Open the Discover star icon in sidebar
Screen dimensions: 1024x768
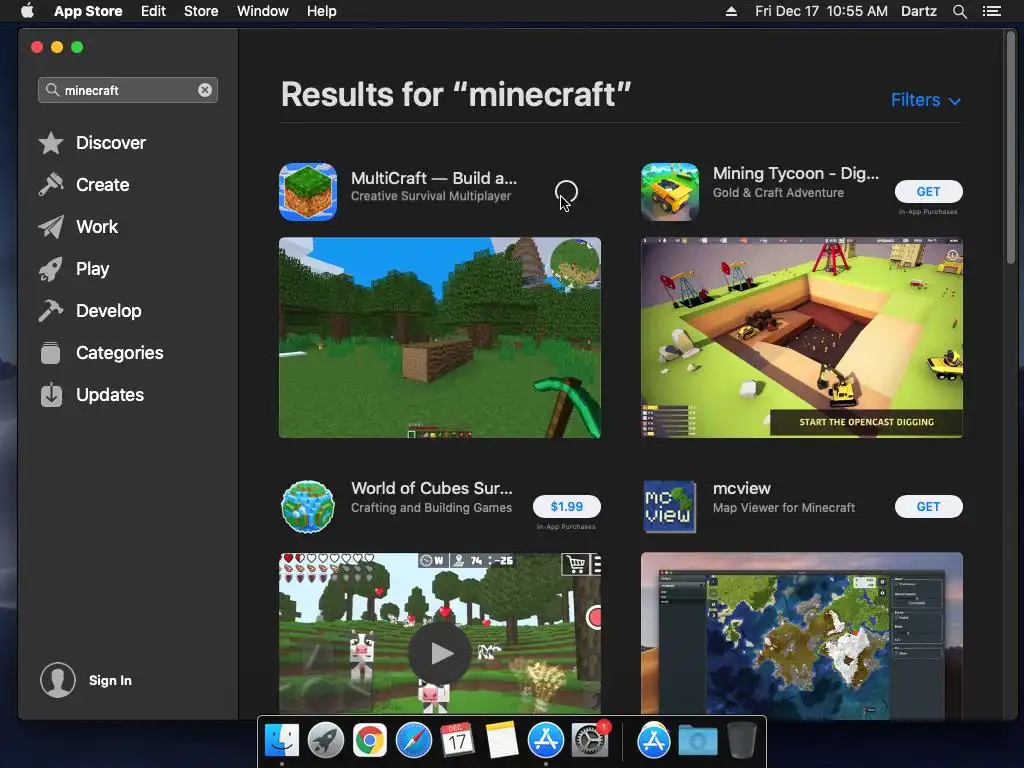point(51,143)
